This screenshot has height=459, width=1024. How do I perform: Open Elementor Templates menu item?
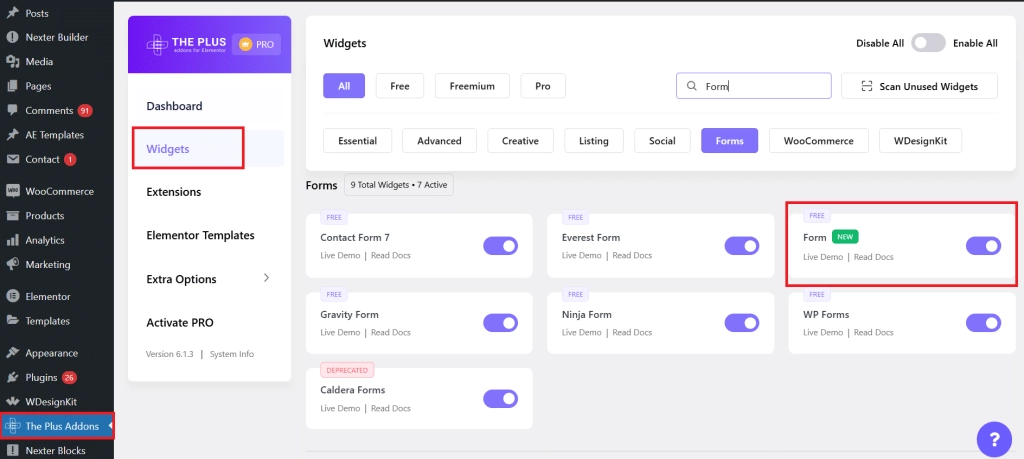point(200,235)
